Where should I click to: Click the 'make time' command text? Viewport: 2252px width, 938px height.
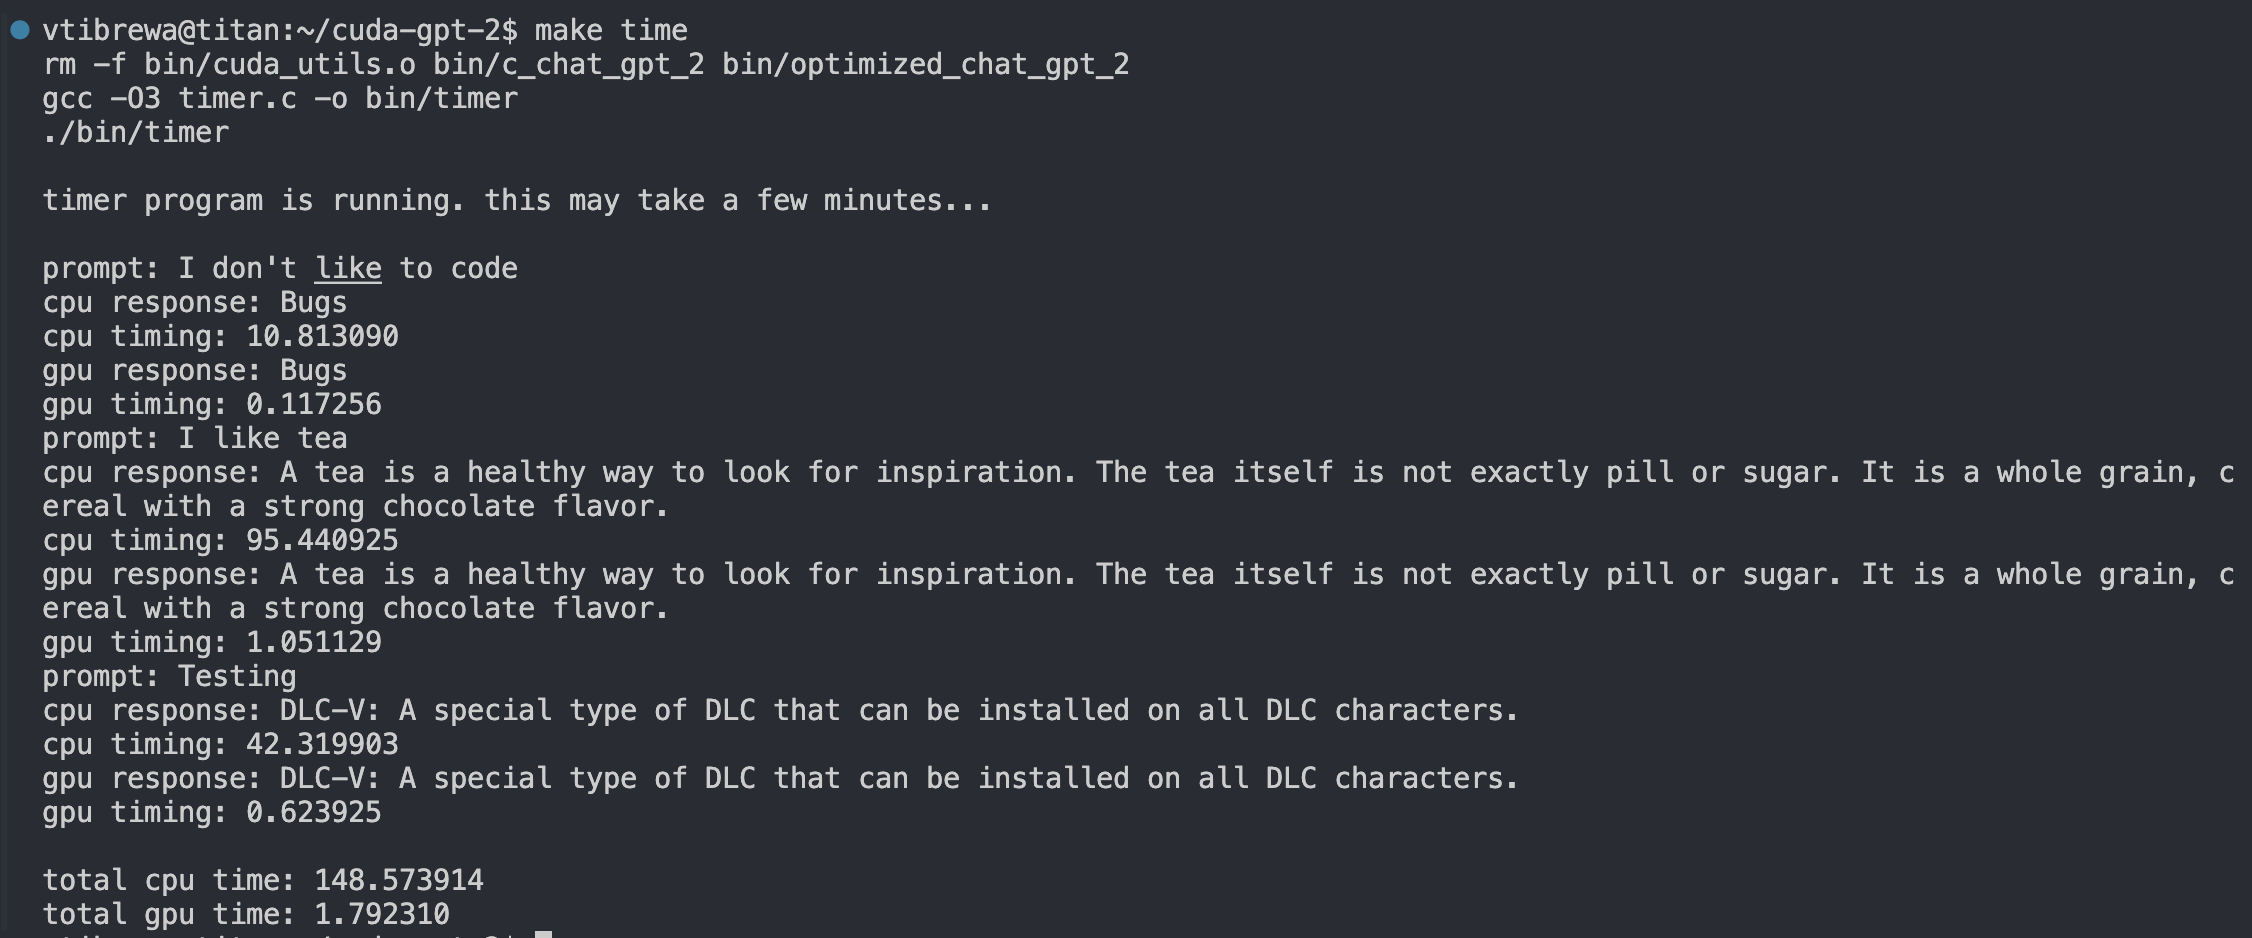(611, 30)
